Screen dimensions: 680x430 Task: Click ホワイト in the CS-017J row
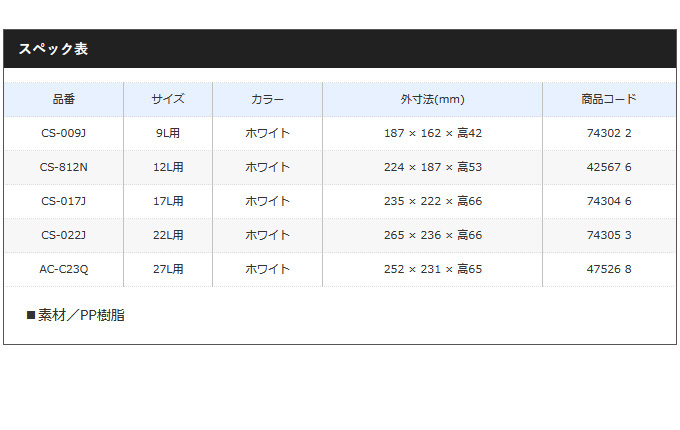[267, 201]
